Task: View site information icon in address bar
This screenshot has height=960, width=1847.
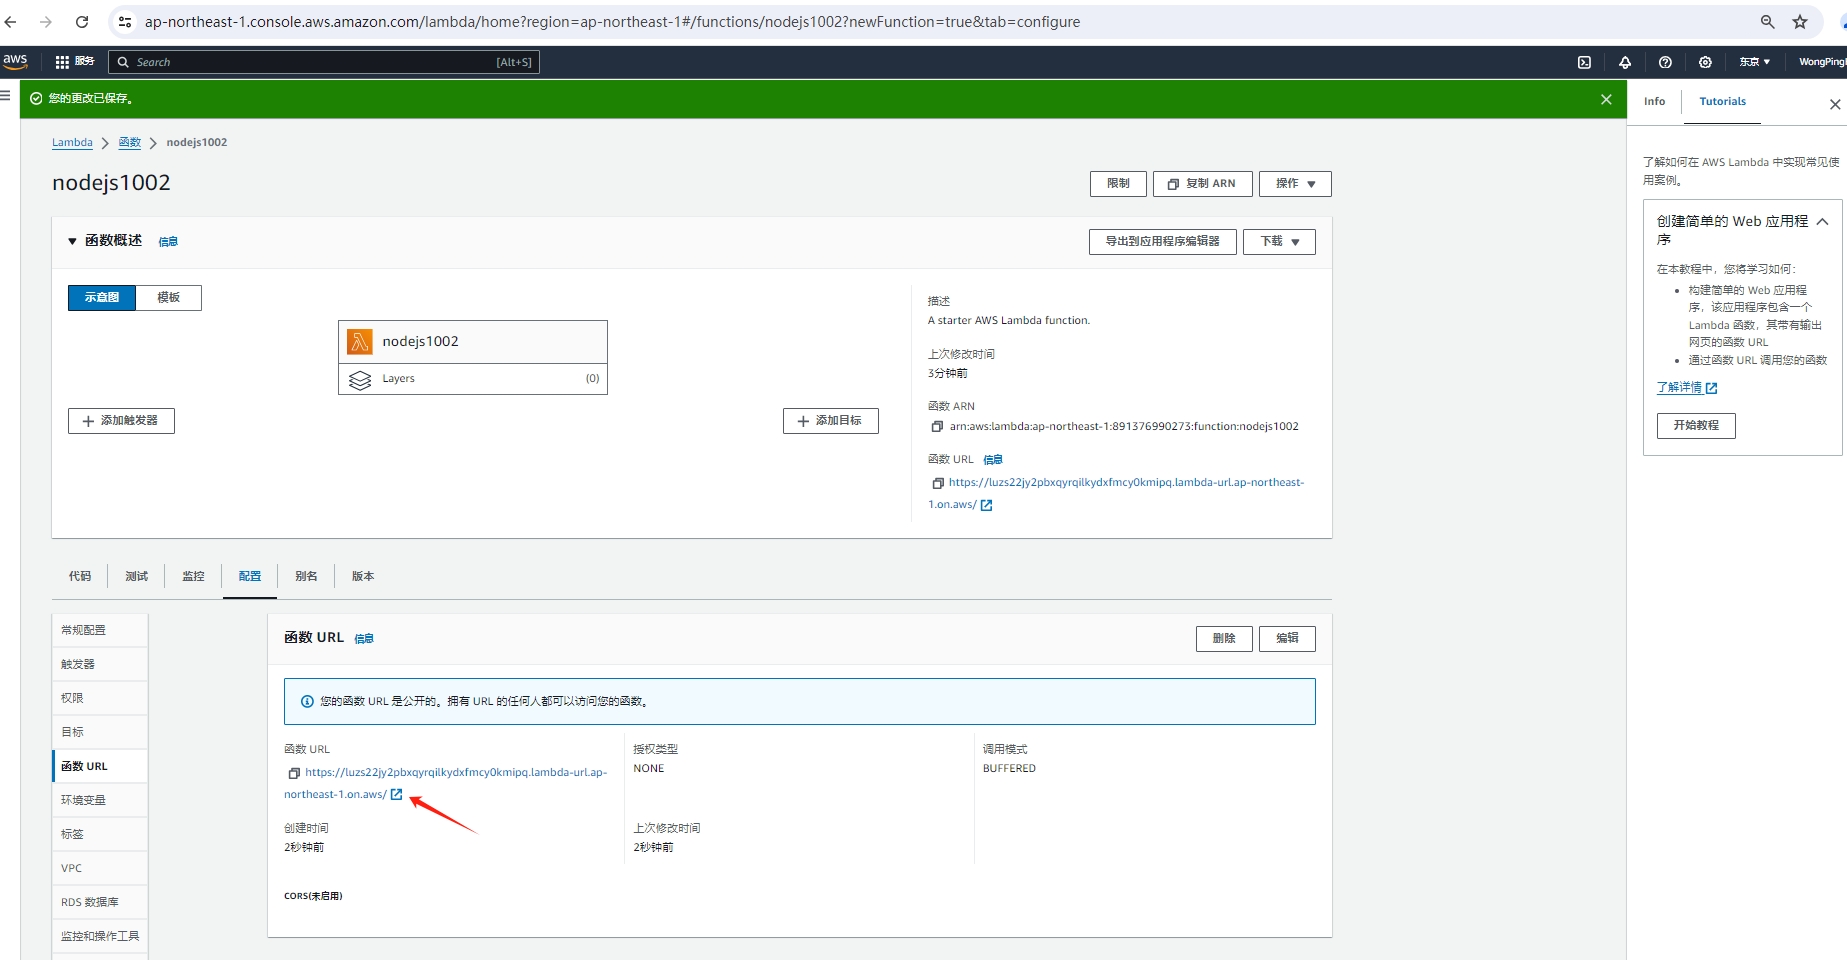Action: (x=125, y=22)
